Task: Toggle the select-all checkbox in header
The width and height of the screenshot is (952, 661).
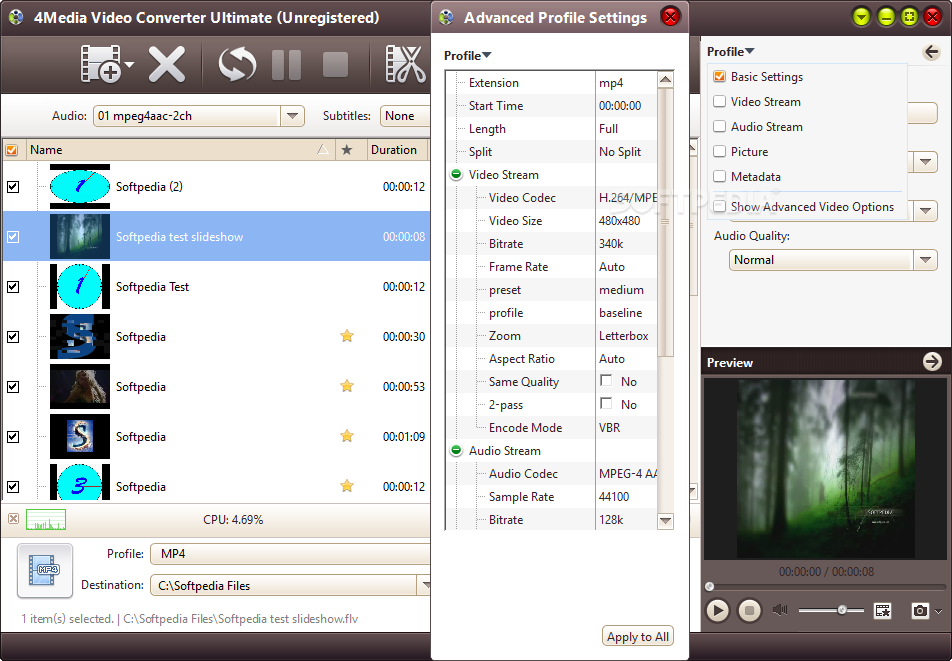Action: [x=12, y=150]
